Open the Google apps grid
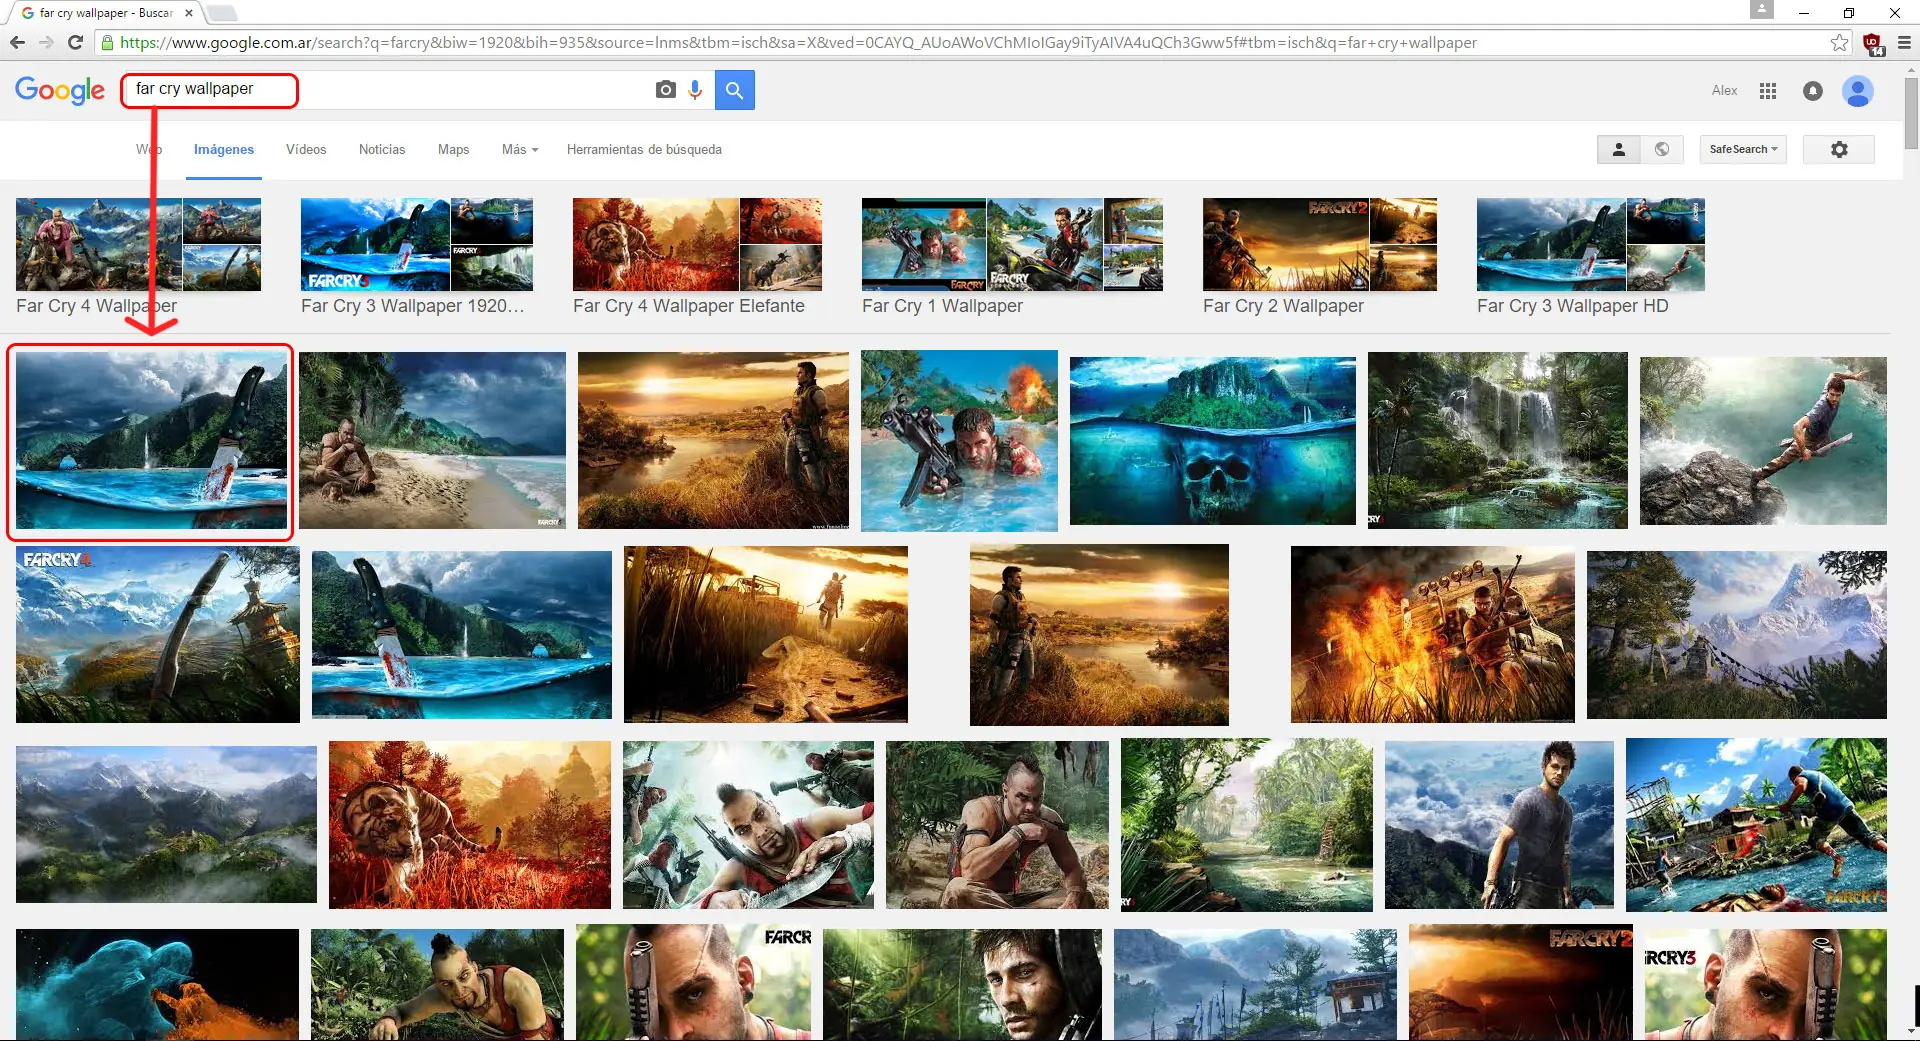Image resolution: width=1920 pixels, height=1041 pixels. tap(1768, 91)
